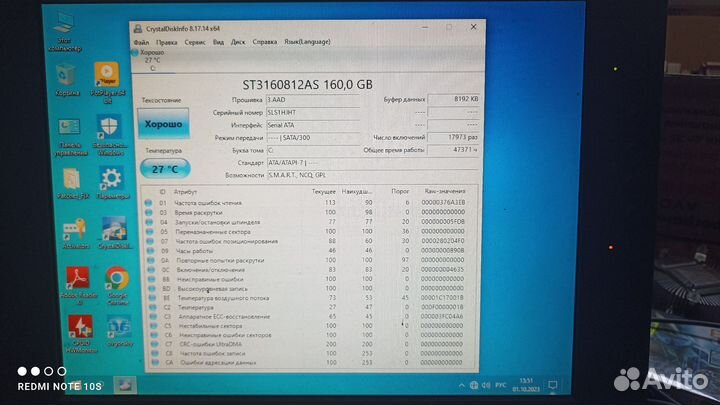The height and width of the screenshot is (405, 720).
Task: Click the Serial ATA interface field
Action: tap(313, 125)
